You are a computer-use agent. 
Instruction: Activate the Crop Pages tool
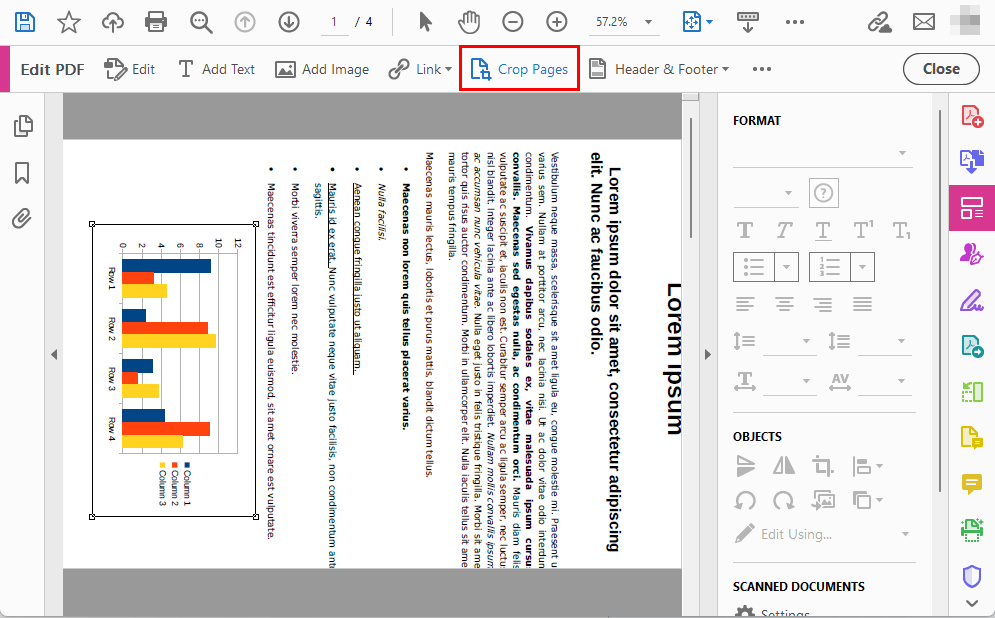519,69
